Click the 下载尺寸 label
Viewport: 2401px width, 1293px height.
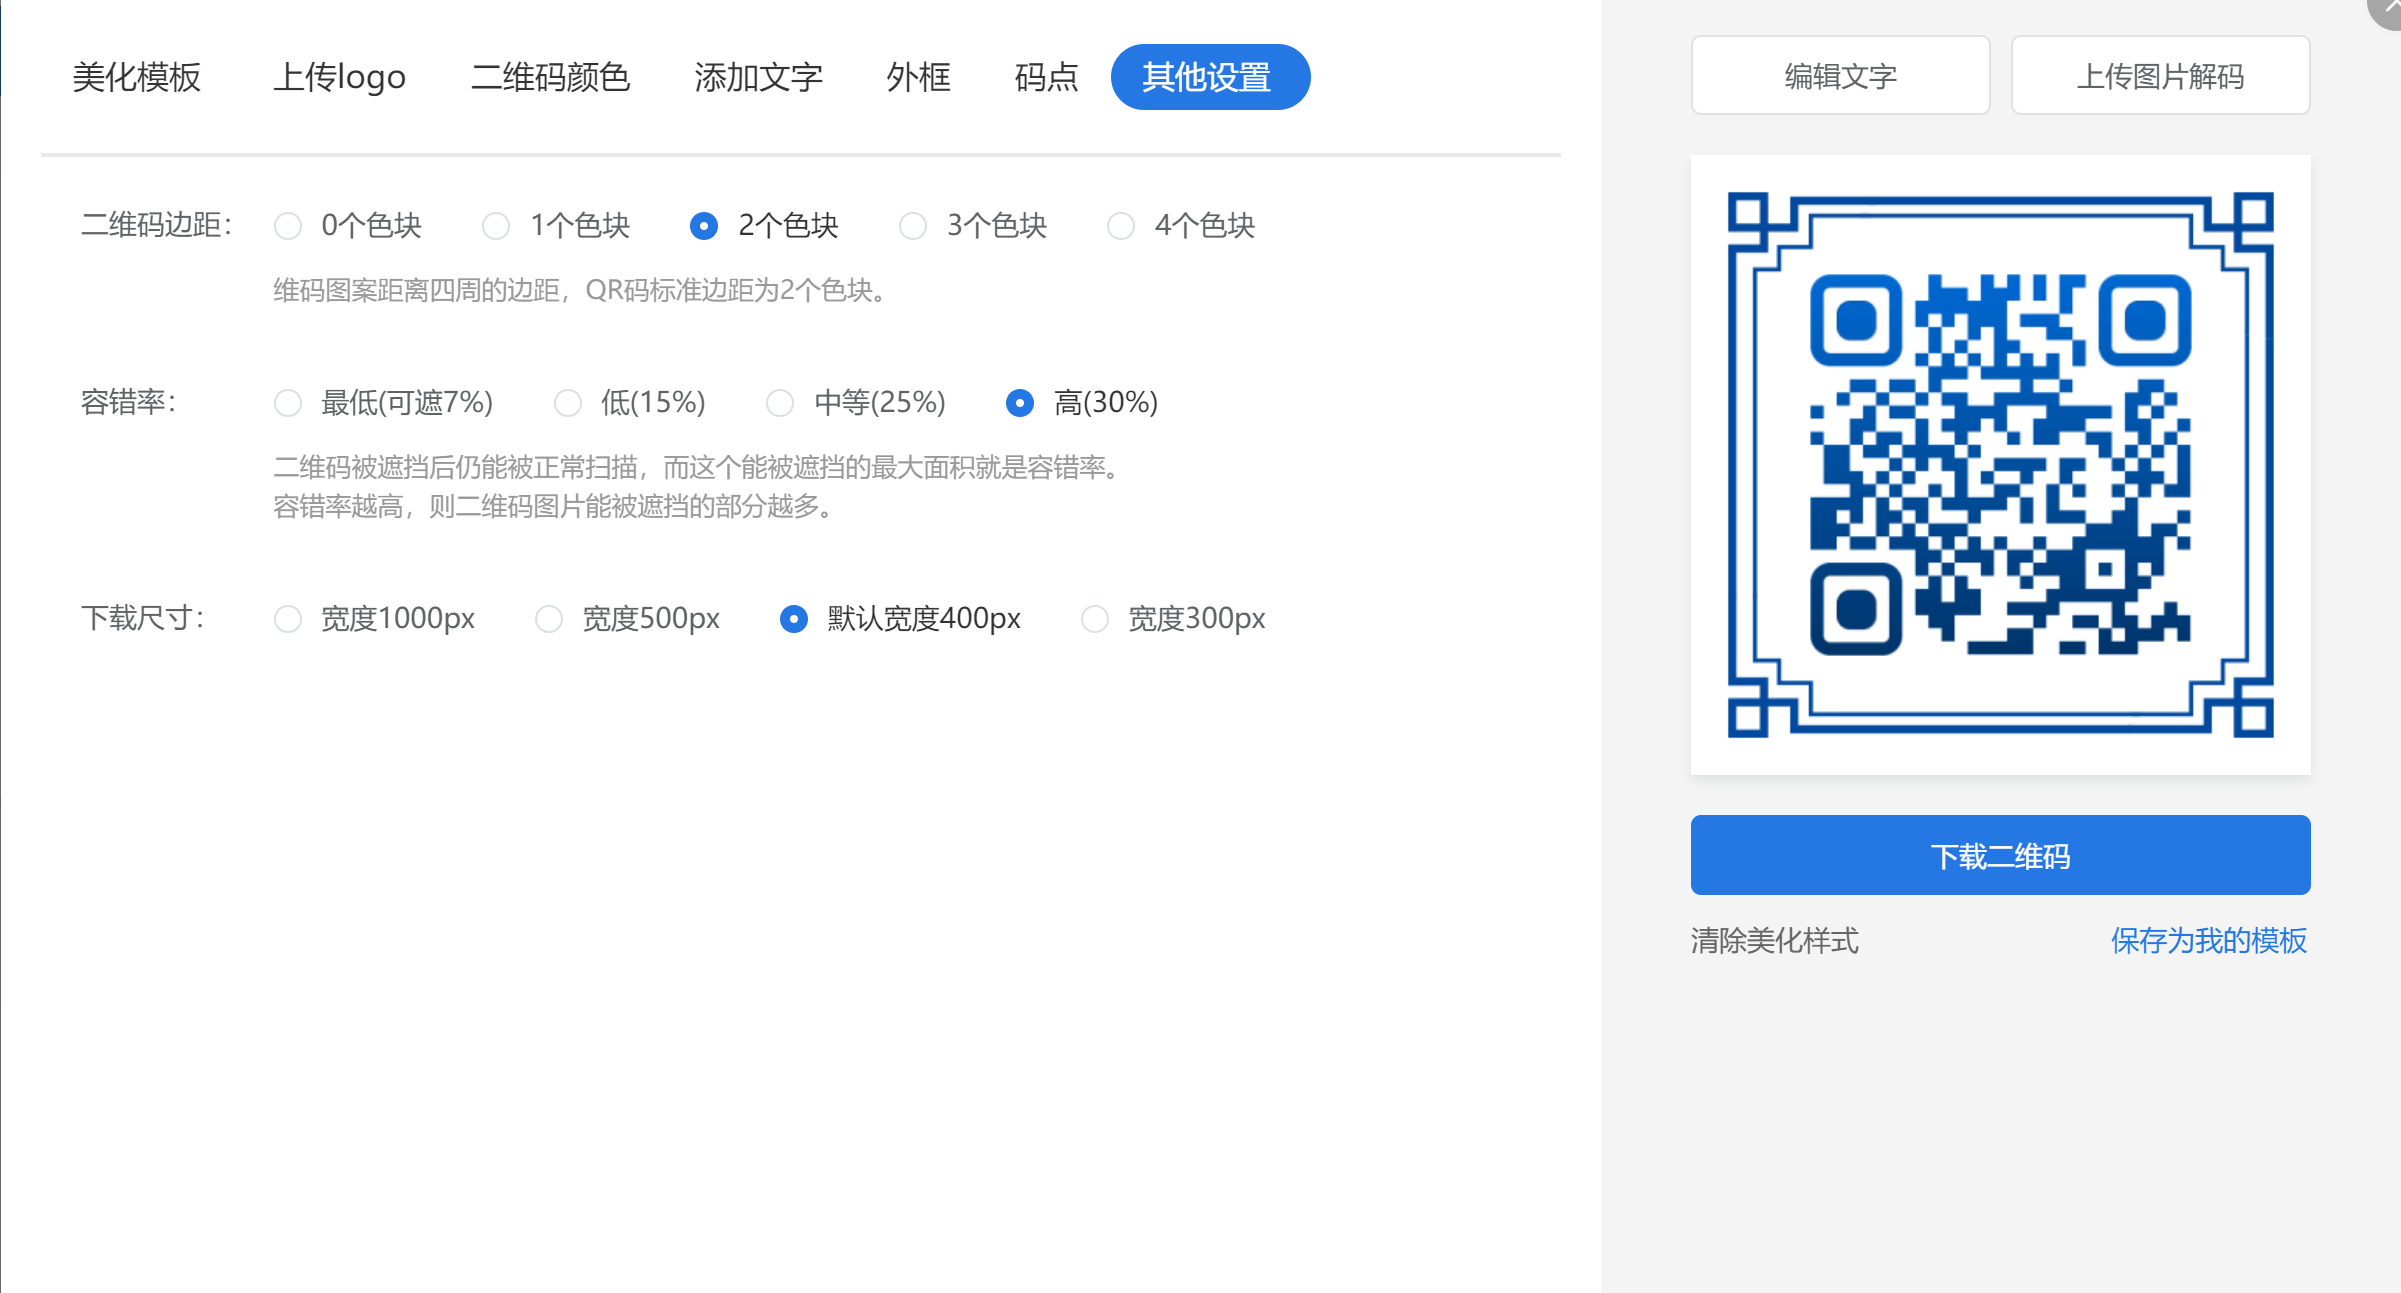pos(143,618)
